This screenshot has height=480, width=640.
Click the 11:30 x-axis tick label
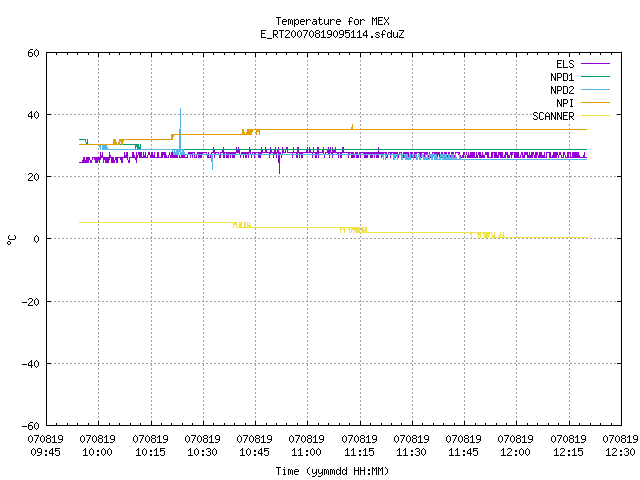[411, 452]
